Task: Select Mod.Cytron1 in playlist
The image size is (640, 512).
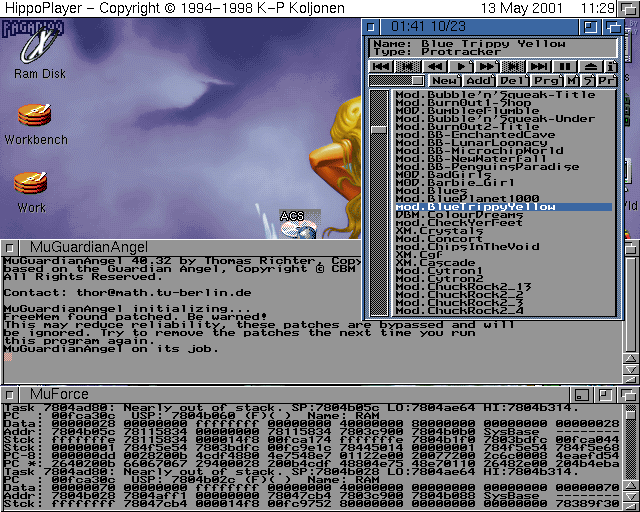Action: [x=504, y=271]
